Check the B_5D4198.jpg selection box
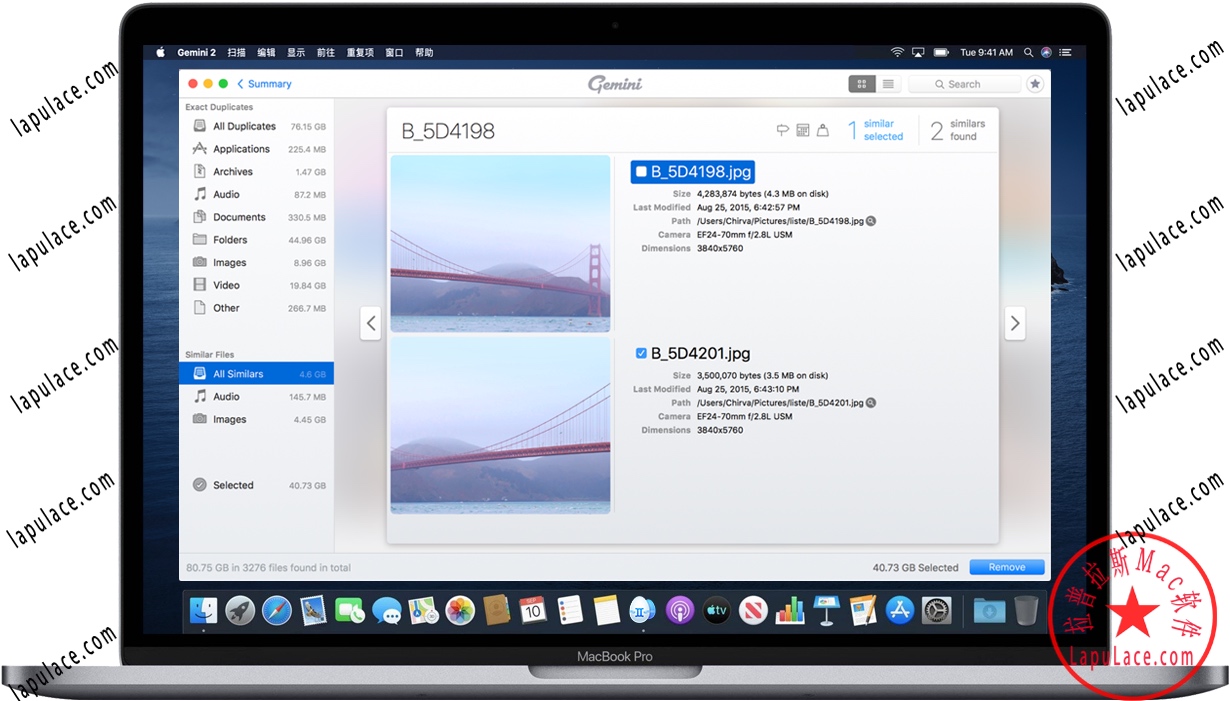Image resolution: width=1230 pixels, height=701 pixels. click(642, 171)
